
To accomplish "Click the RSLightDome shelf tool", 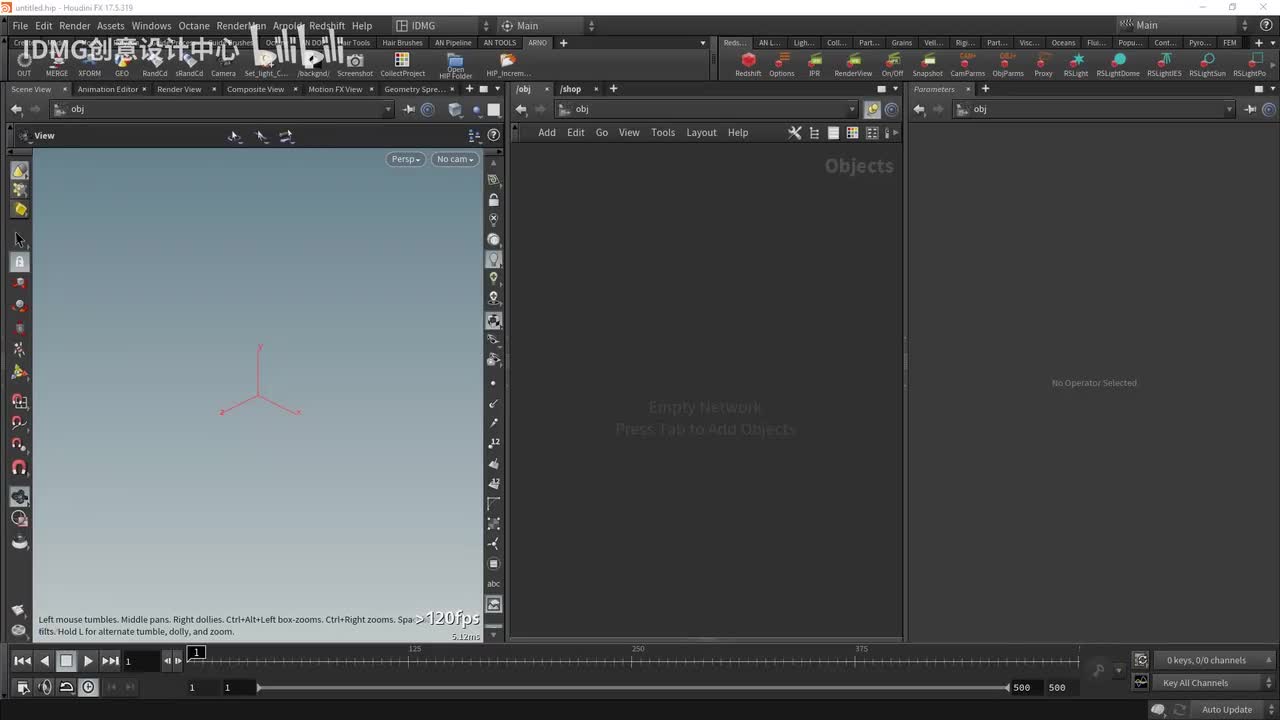I will click(1117, 62).
